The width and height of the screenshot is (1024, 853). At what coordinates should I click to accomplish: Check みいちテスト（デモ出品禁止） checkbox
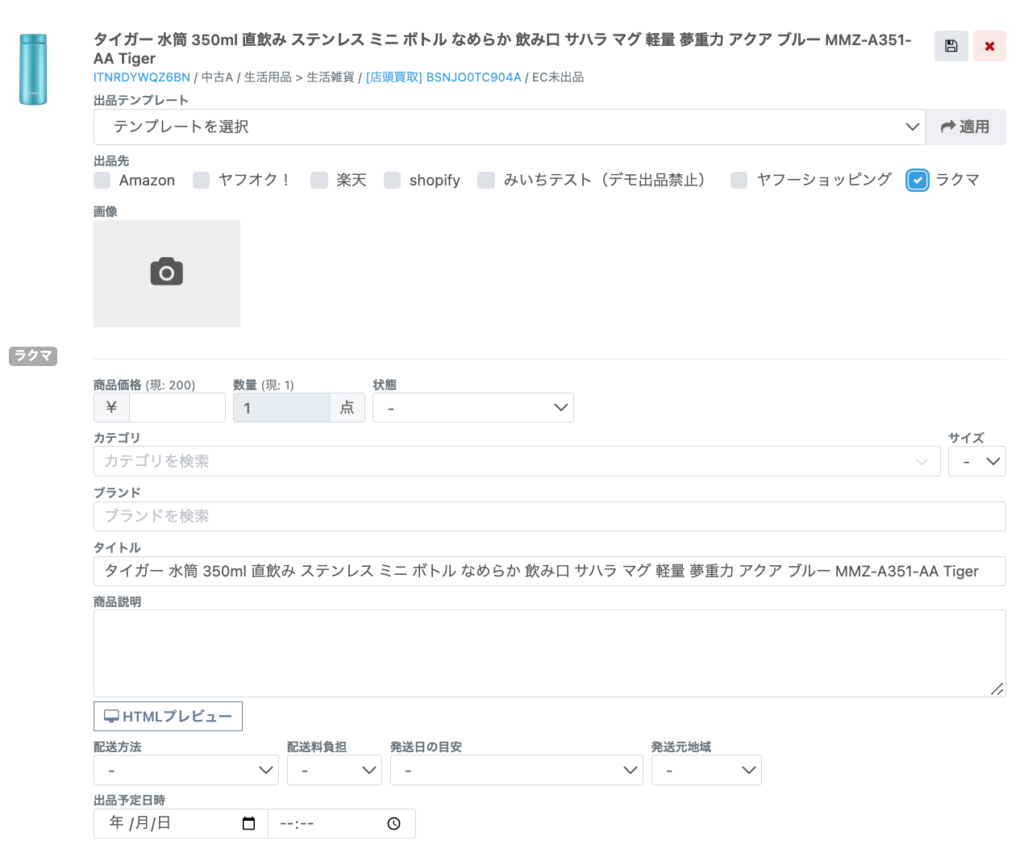pos(486,180)
